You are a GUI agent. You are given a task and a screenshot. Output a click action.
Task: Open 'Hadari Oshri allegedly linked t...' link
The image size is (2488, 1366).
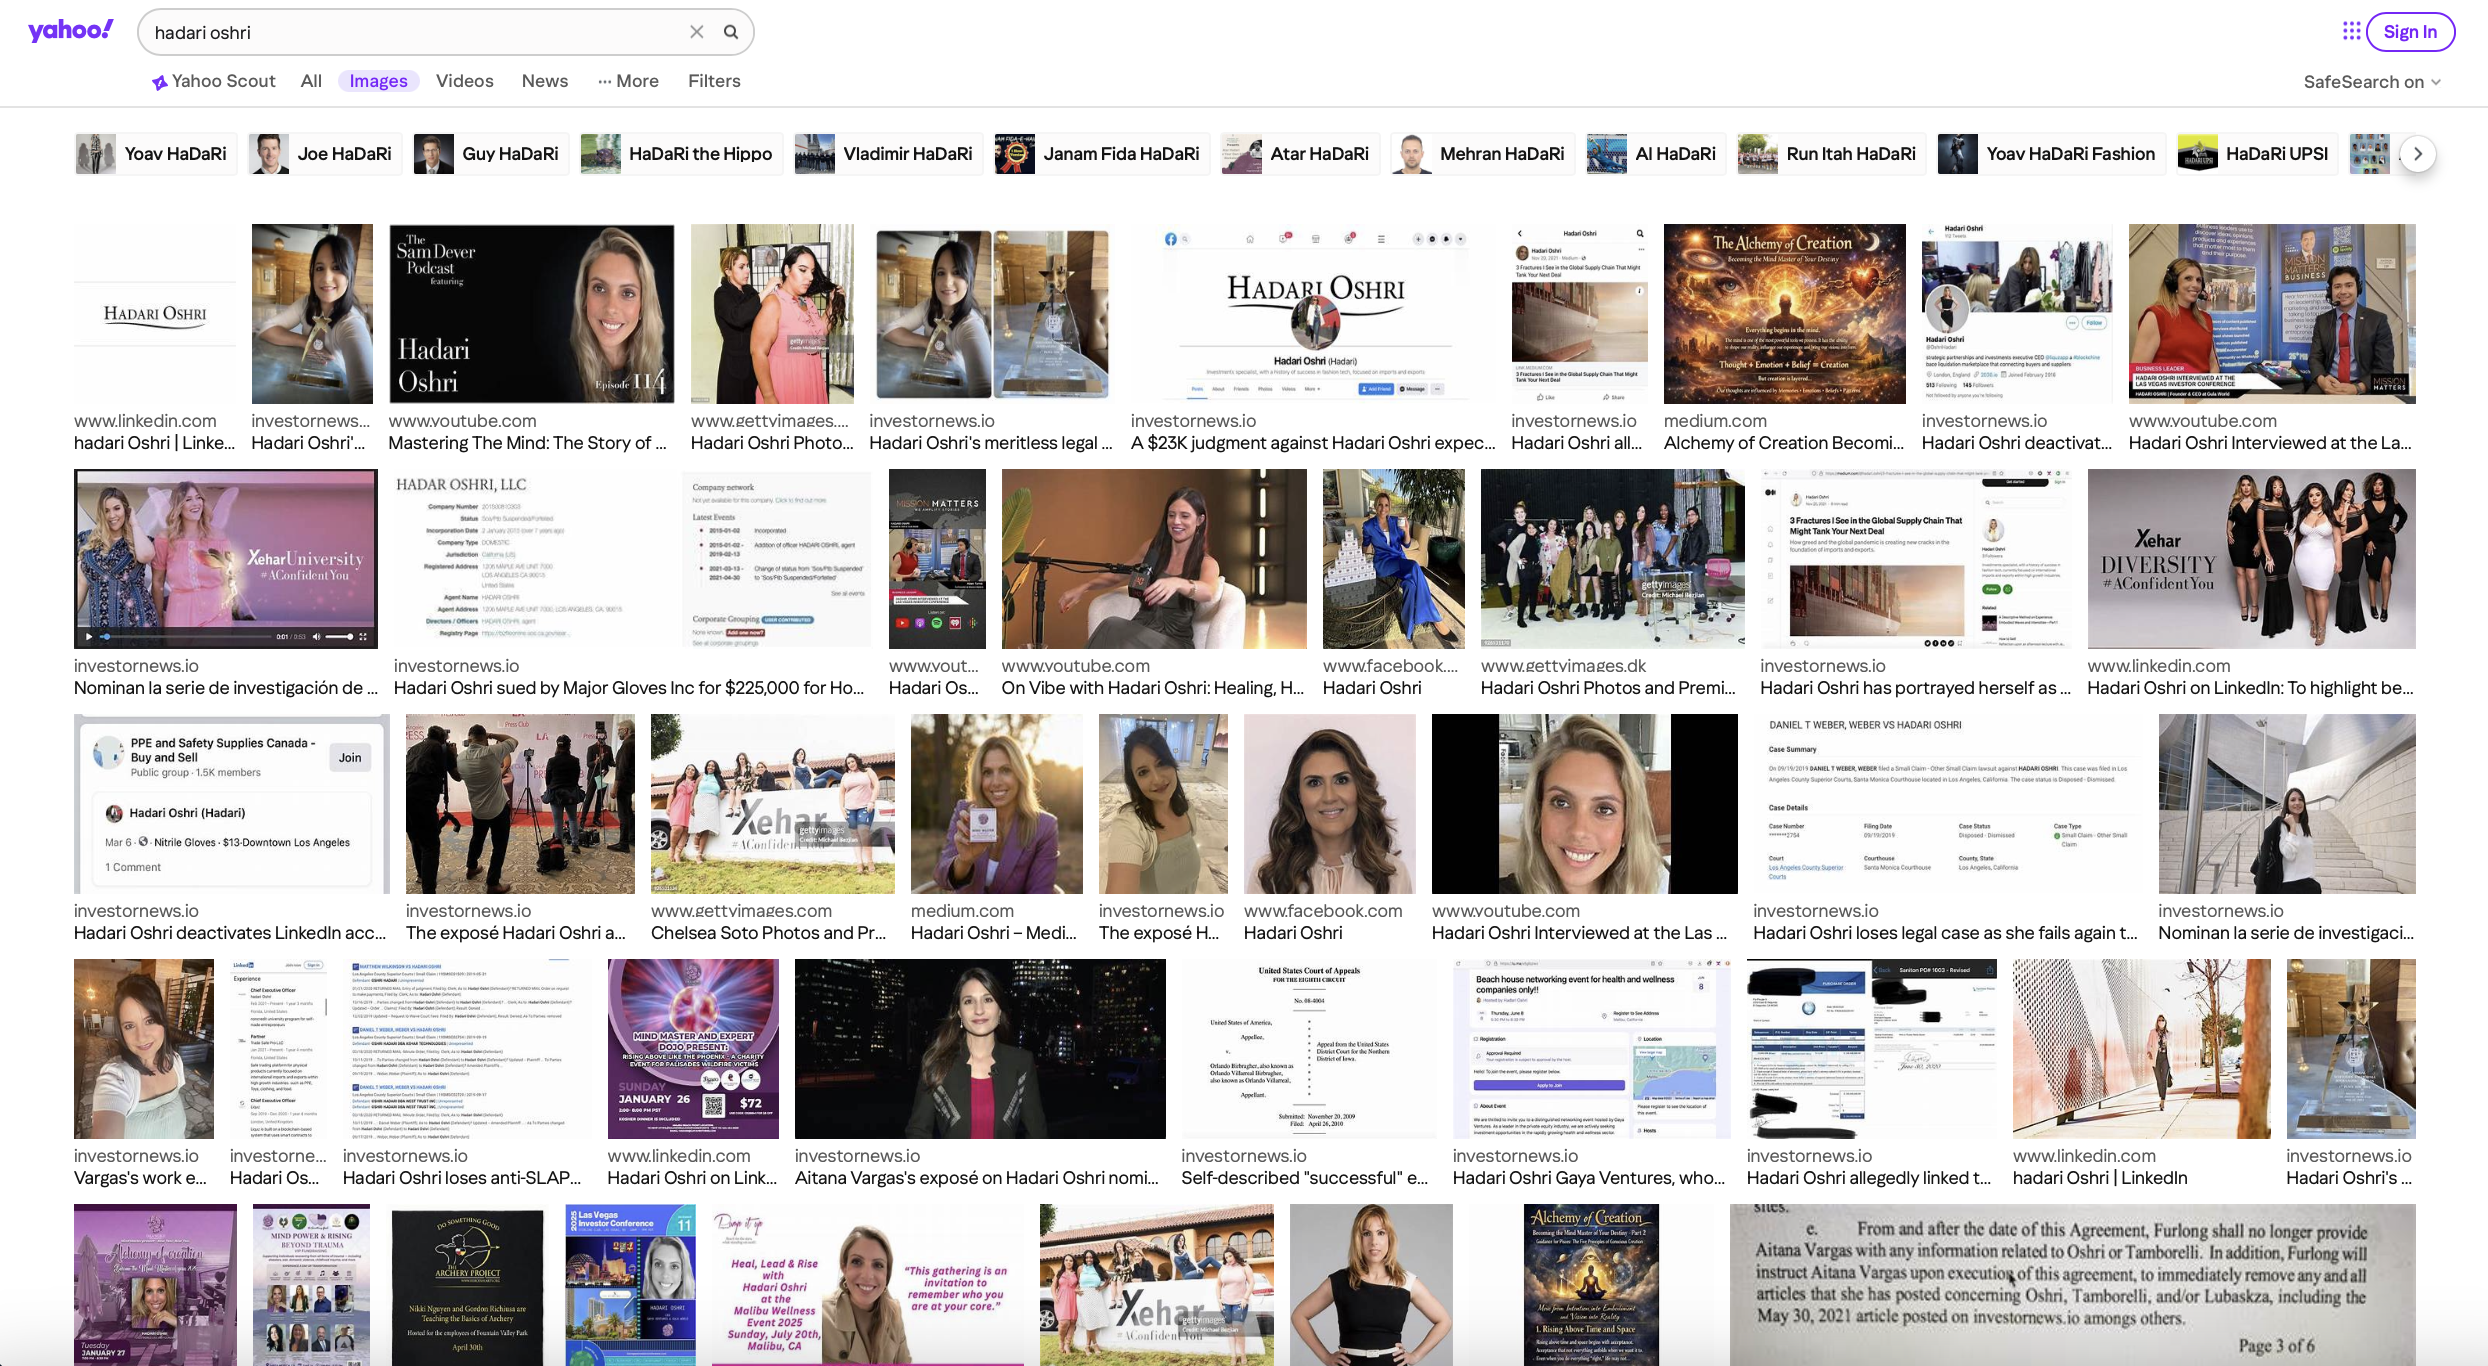1869,1178
